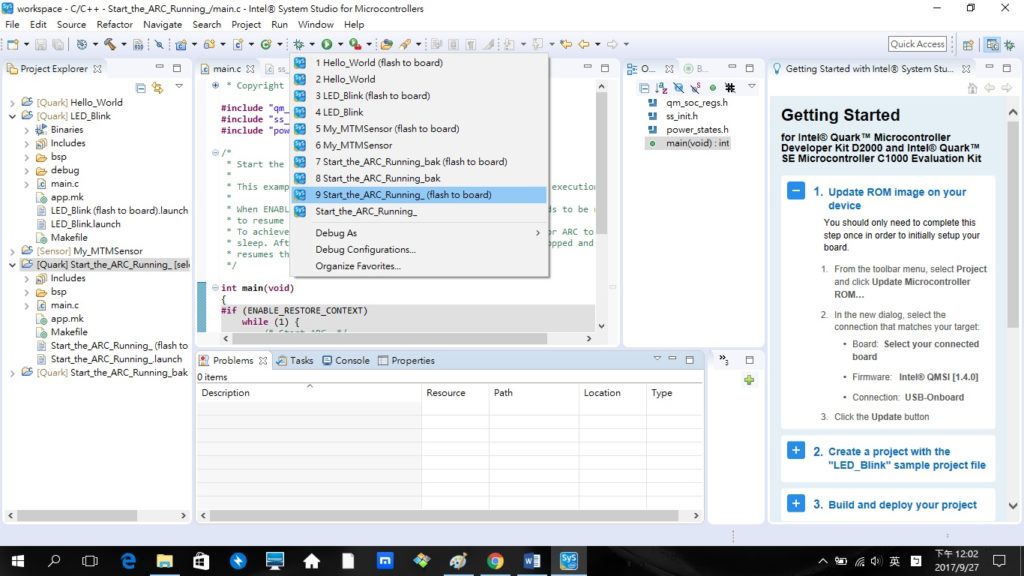Switch to the Console tab
Viewport: 1024px width, 576px height.
pos(345,360)
